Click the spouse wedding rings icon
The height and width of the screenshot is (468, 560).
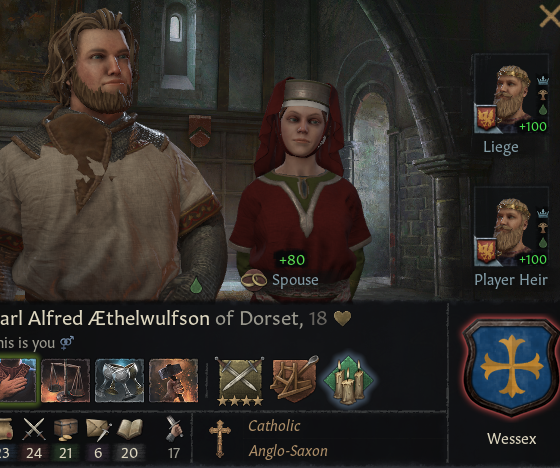click(254, 280)
